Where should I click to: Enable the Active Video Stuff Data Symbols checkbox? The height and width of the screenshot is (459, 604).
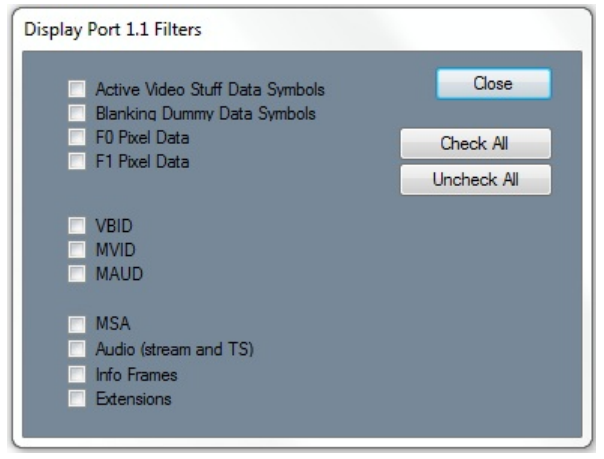pos(77,89)
